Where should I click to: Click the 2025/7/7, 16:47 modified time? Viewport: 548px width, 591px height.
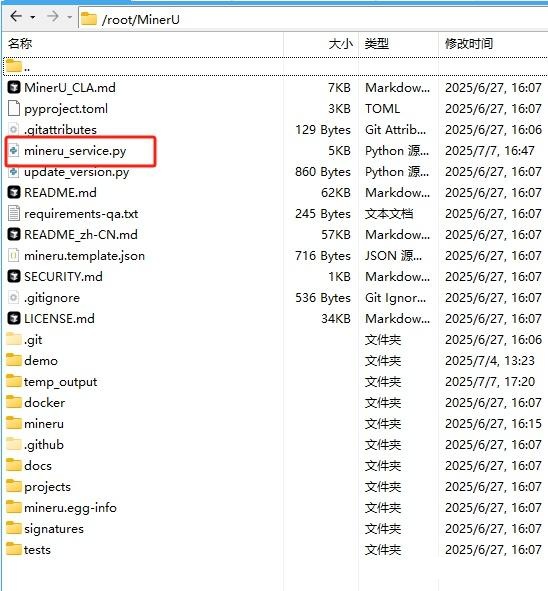[489, 151]
